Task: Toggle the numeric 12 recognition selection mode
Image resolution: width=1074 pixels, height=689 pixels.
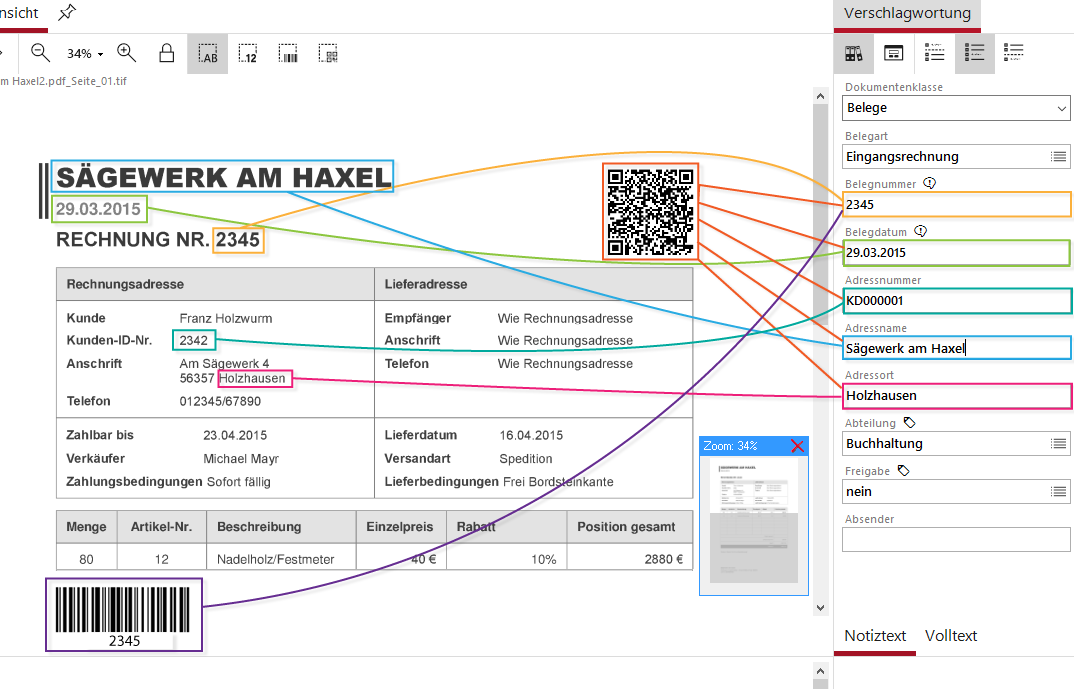Action: [248, 54]
